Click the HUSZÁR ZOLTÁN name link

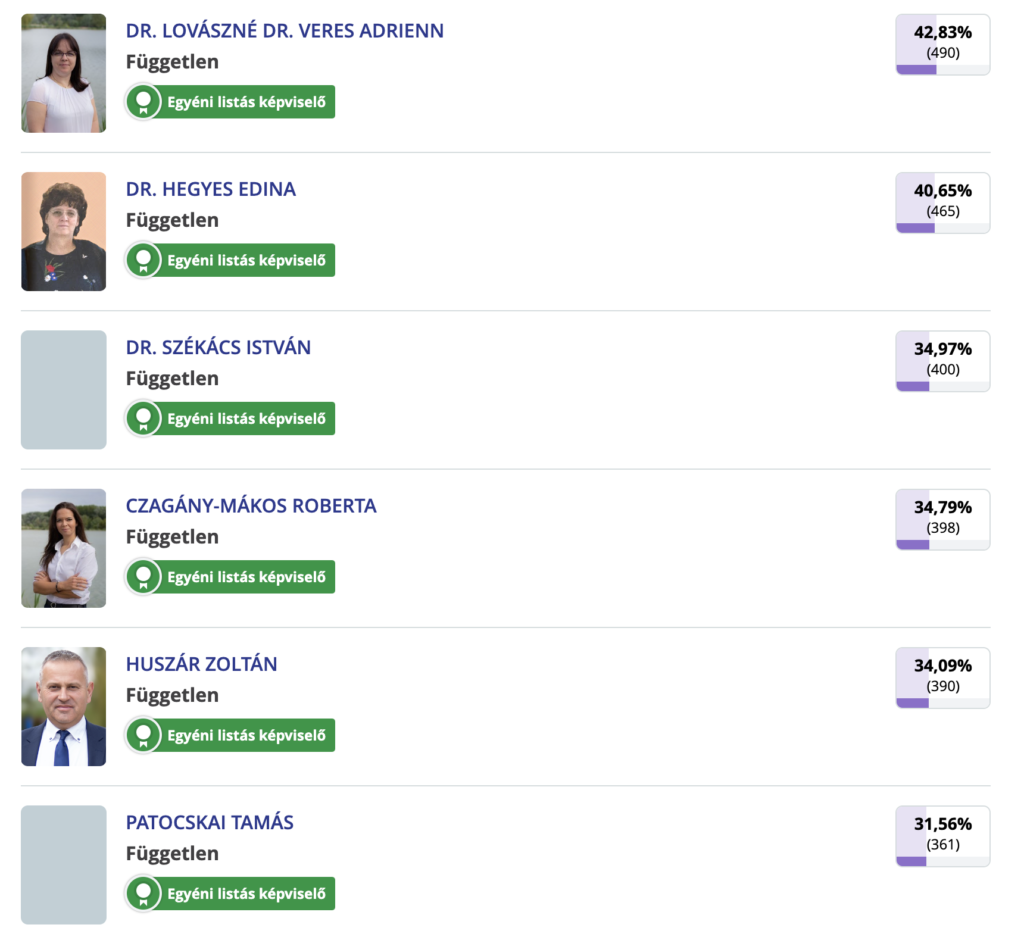pyautogui.click(x=201, y=664)
